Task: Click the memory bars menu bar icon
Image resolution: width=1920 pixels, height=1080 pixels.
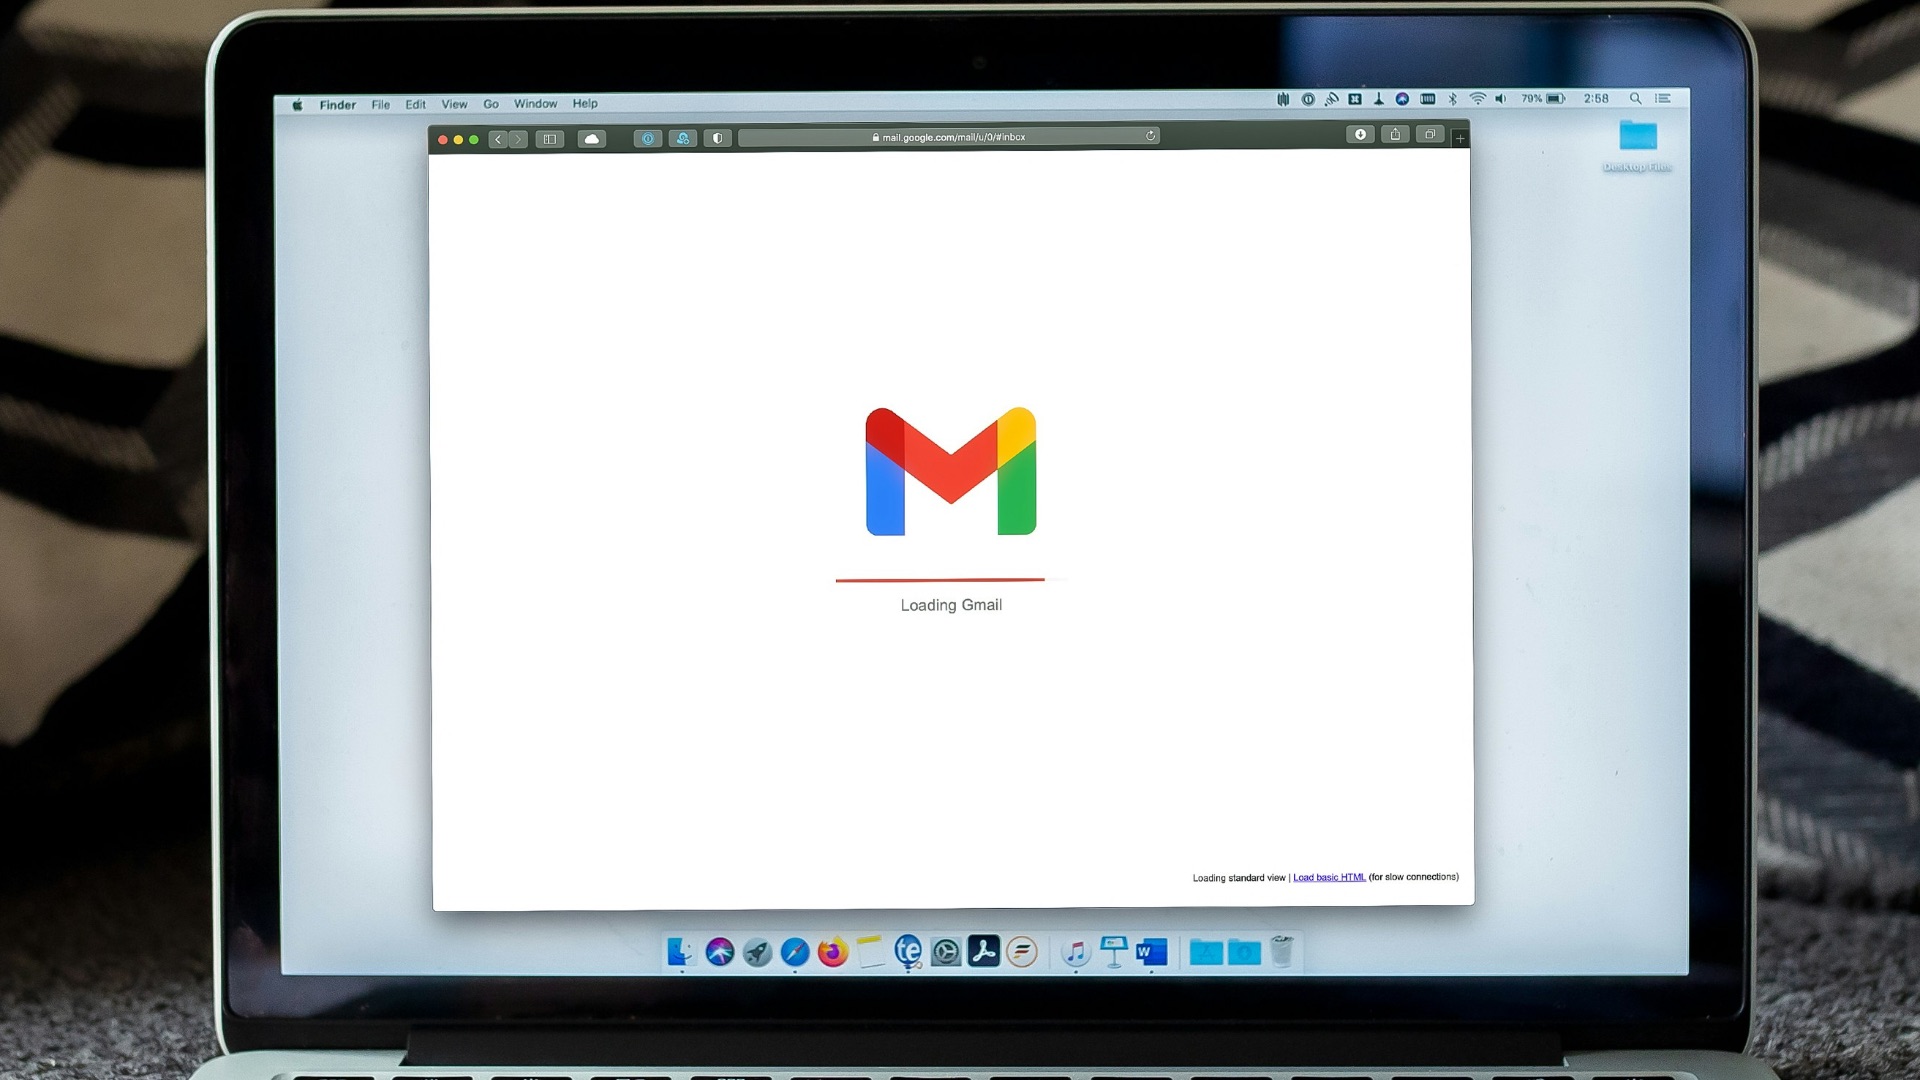Action: (x=1427, y=99)
